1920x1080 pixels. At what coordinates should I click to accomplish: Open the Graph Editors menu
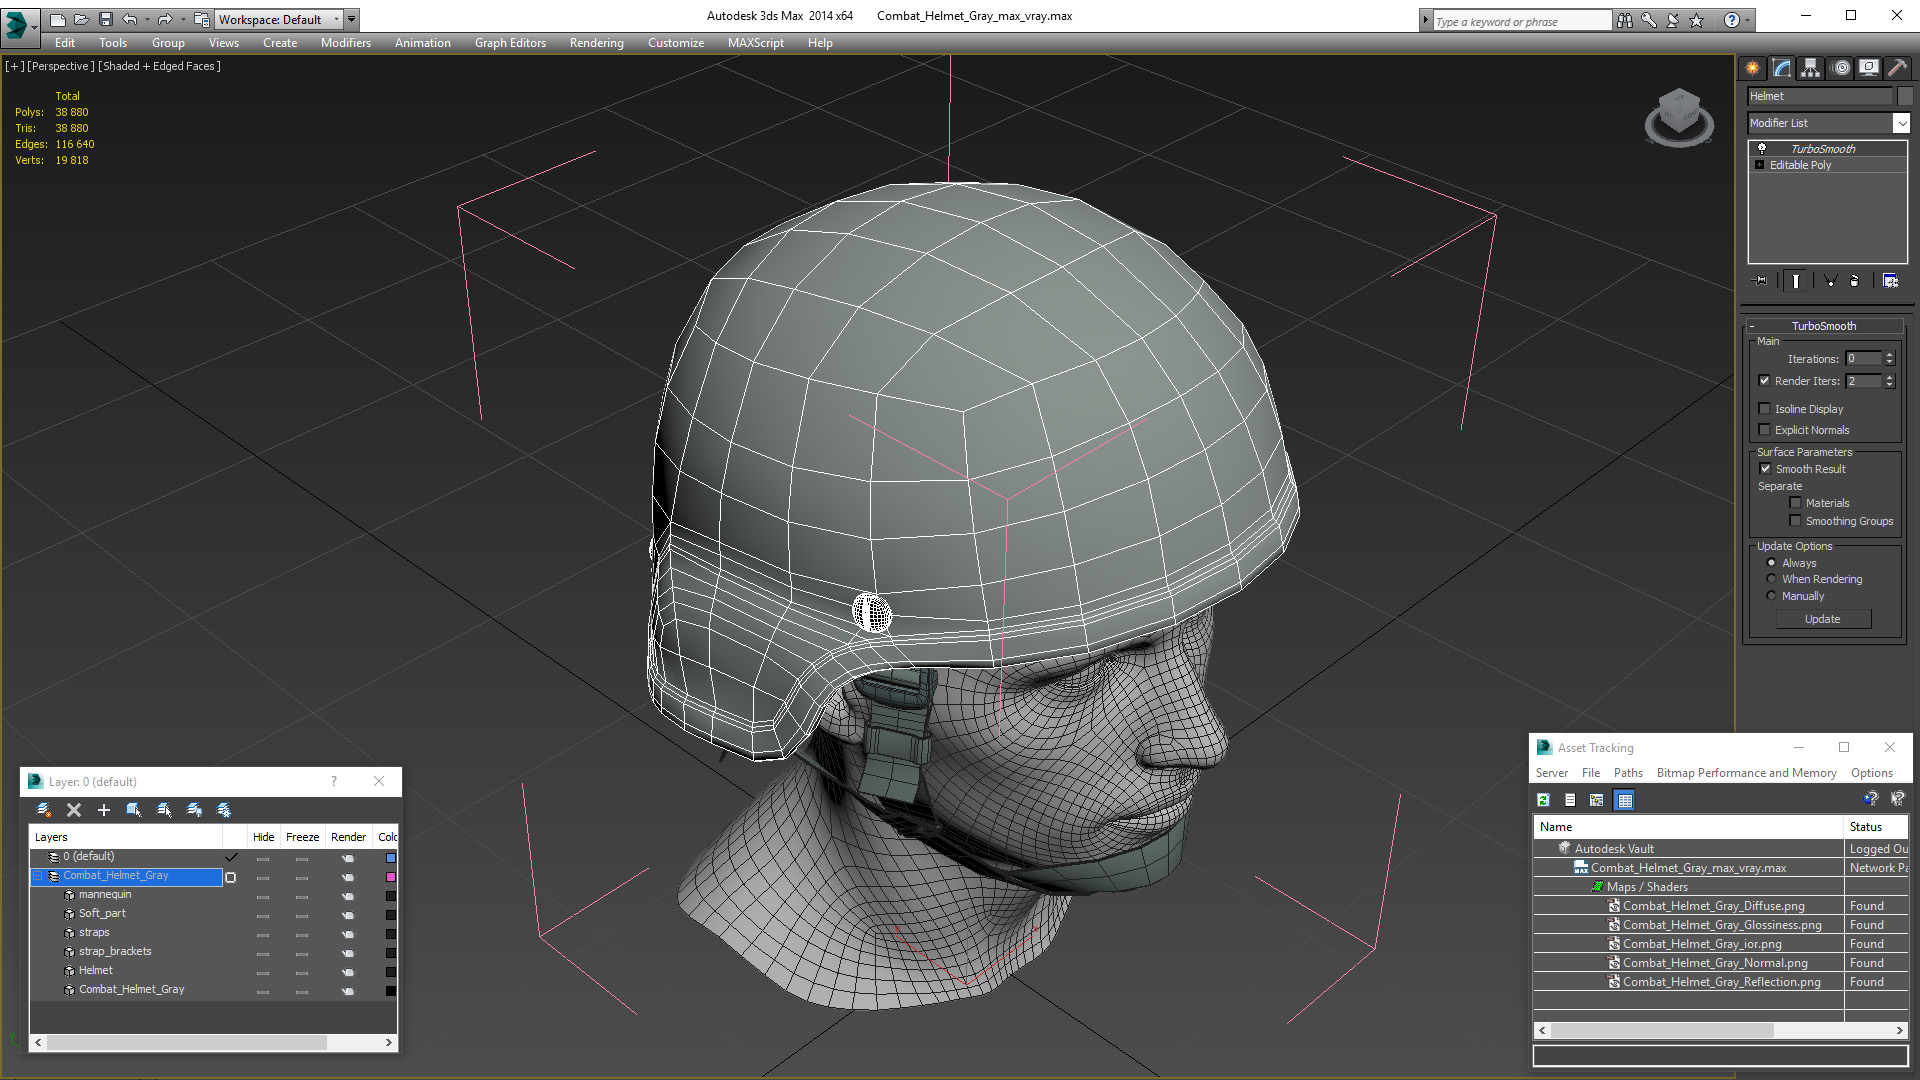point(510,43)
